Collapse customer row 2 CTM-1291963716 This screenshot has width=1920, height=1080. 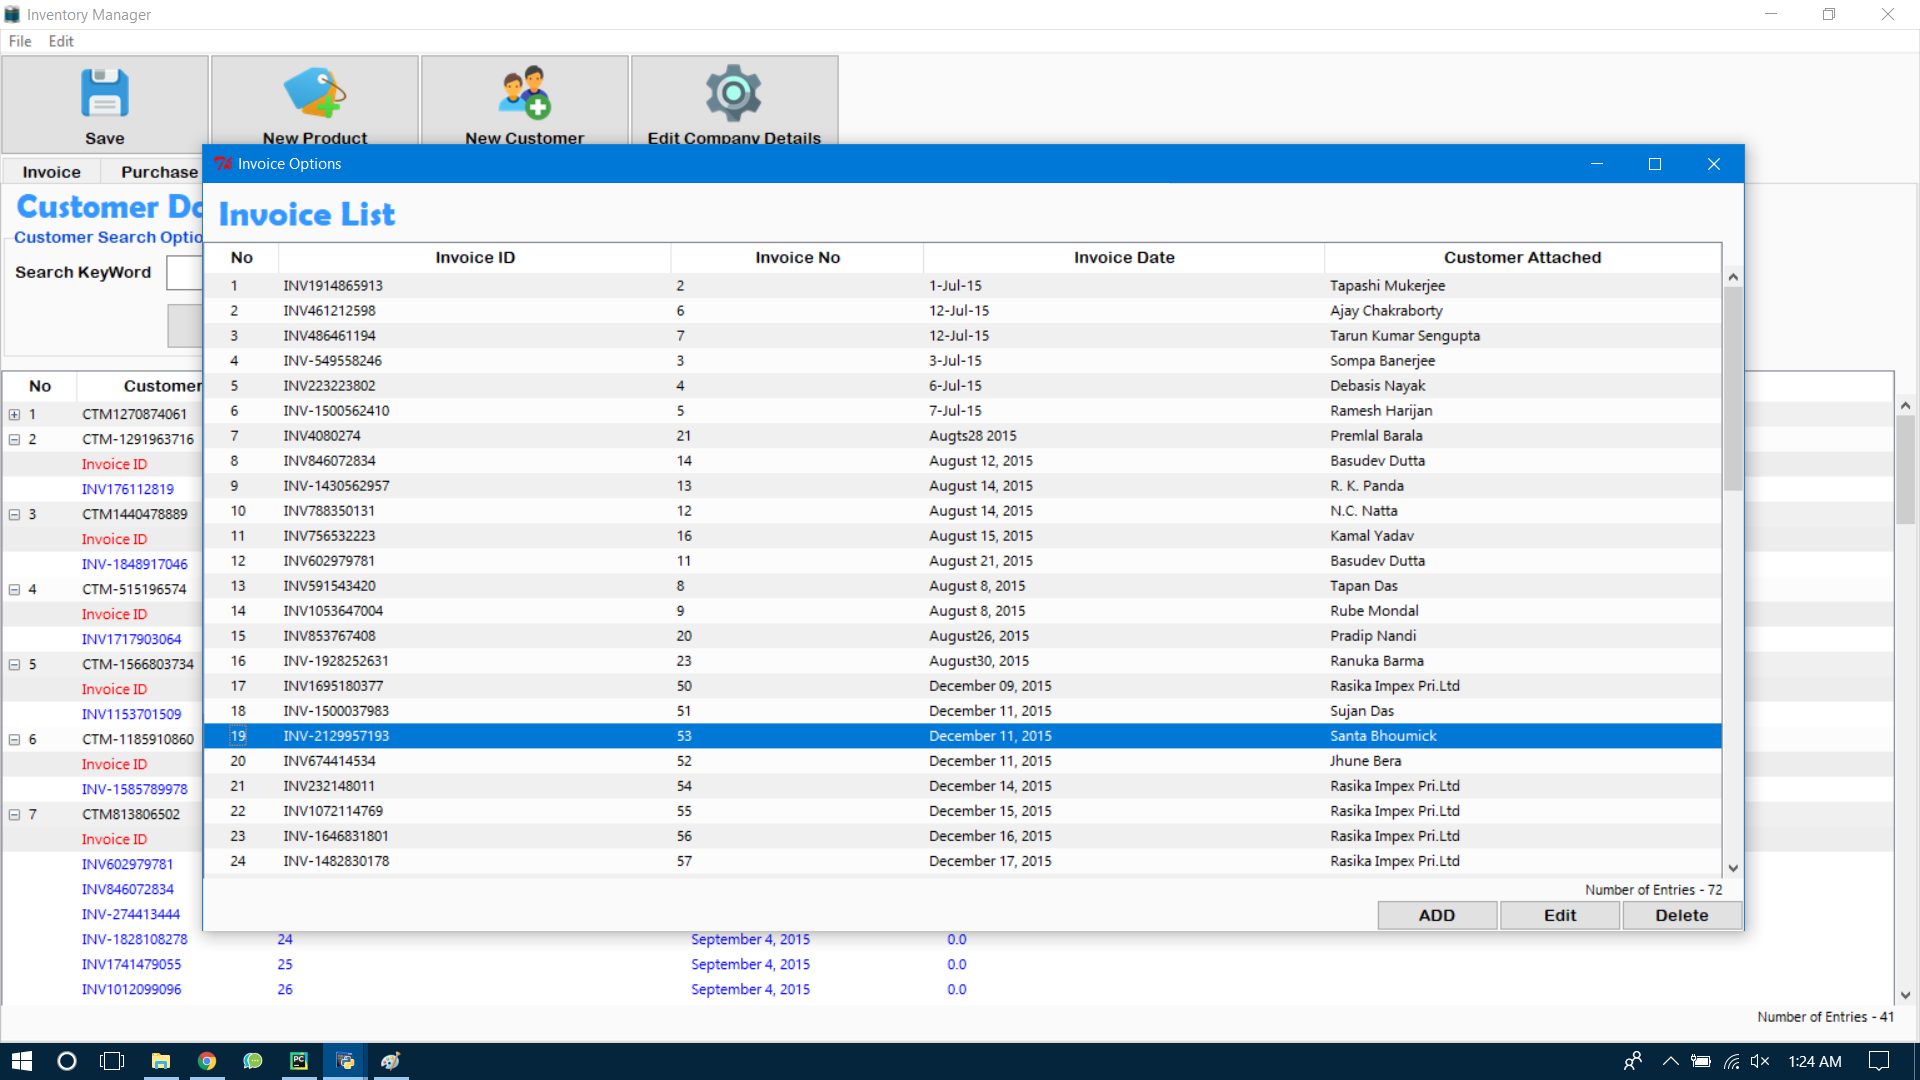[15, 439]
